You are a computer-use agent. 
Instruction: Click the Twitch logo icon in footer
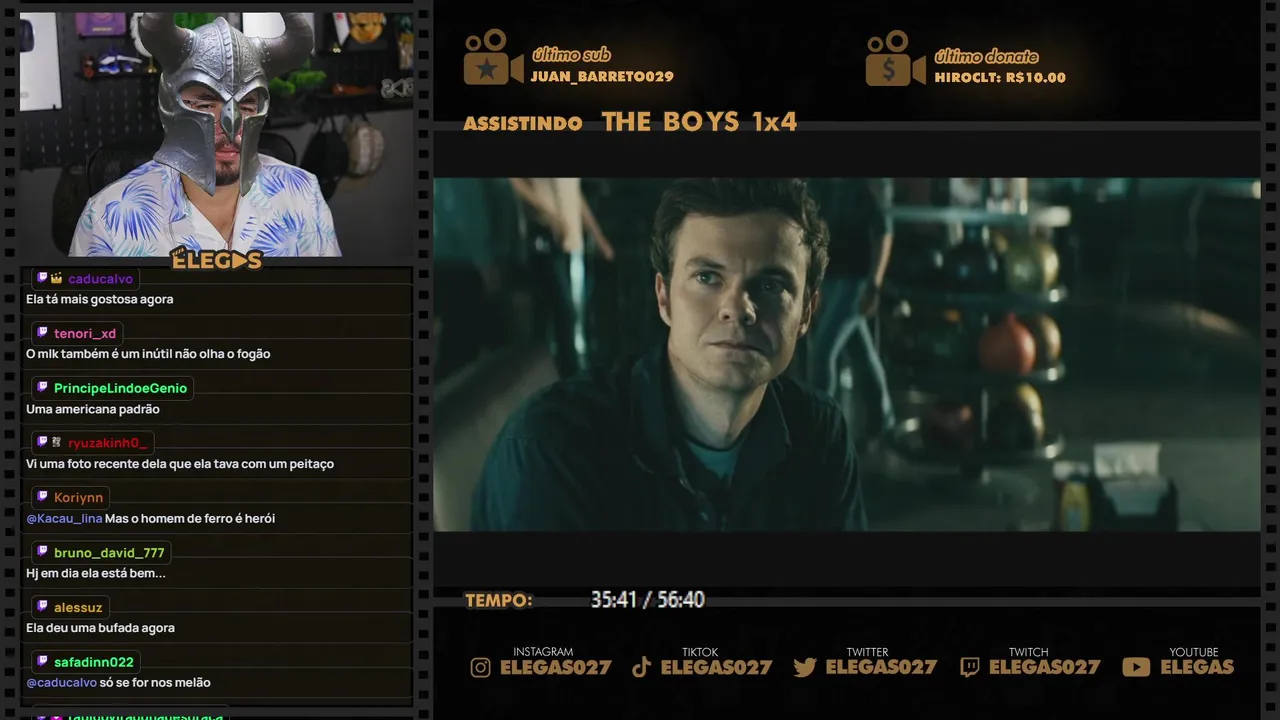tap(969, 667)
